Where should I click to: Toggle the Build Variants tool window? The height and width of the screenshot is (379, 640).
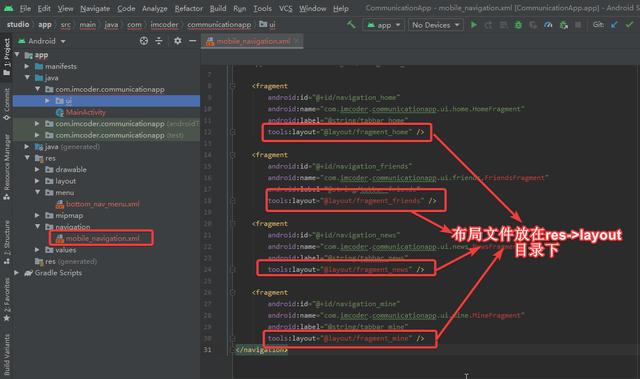point(7,354)
